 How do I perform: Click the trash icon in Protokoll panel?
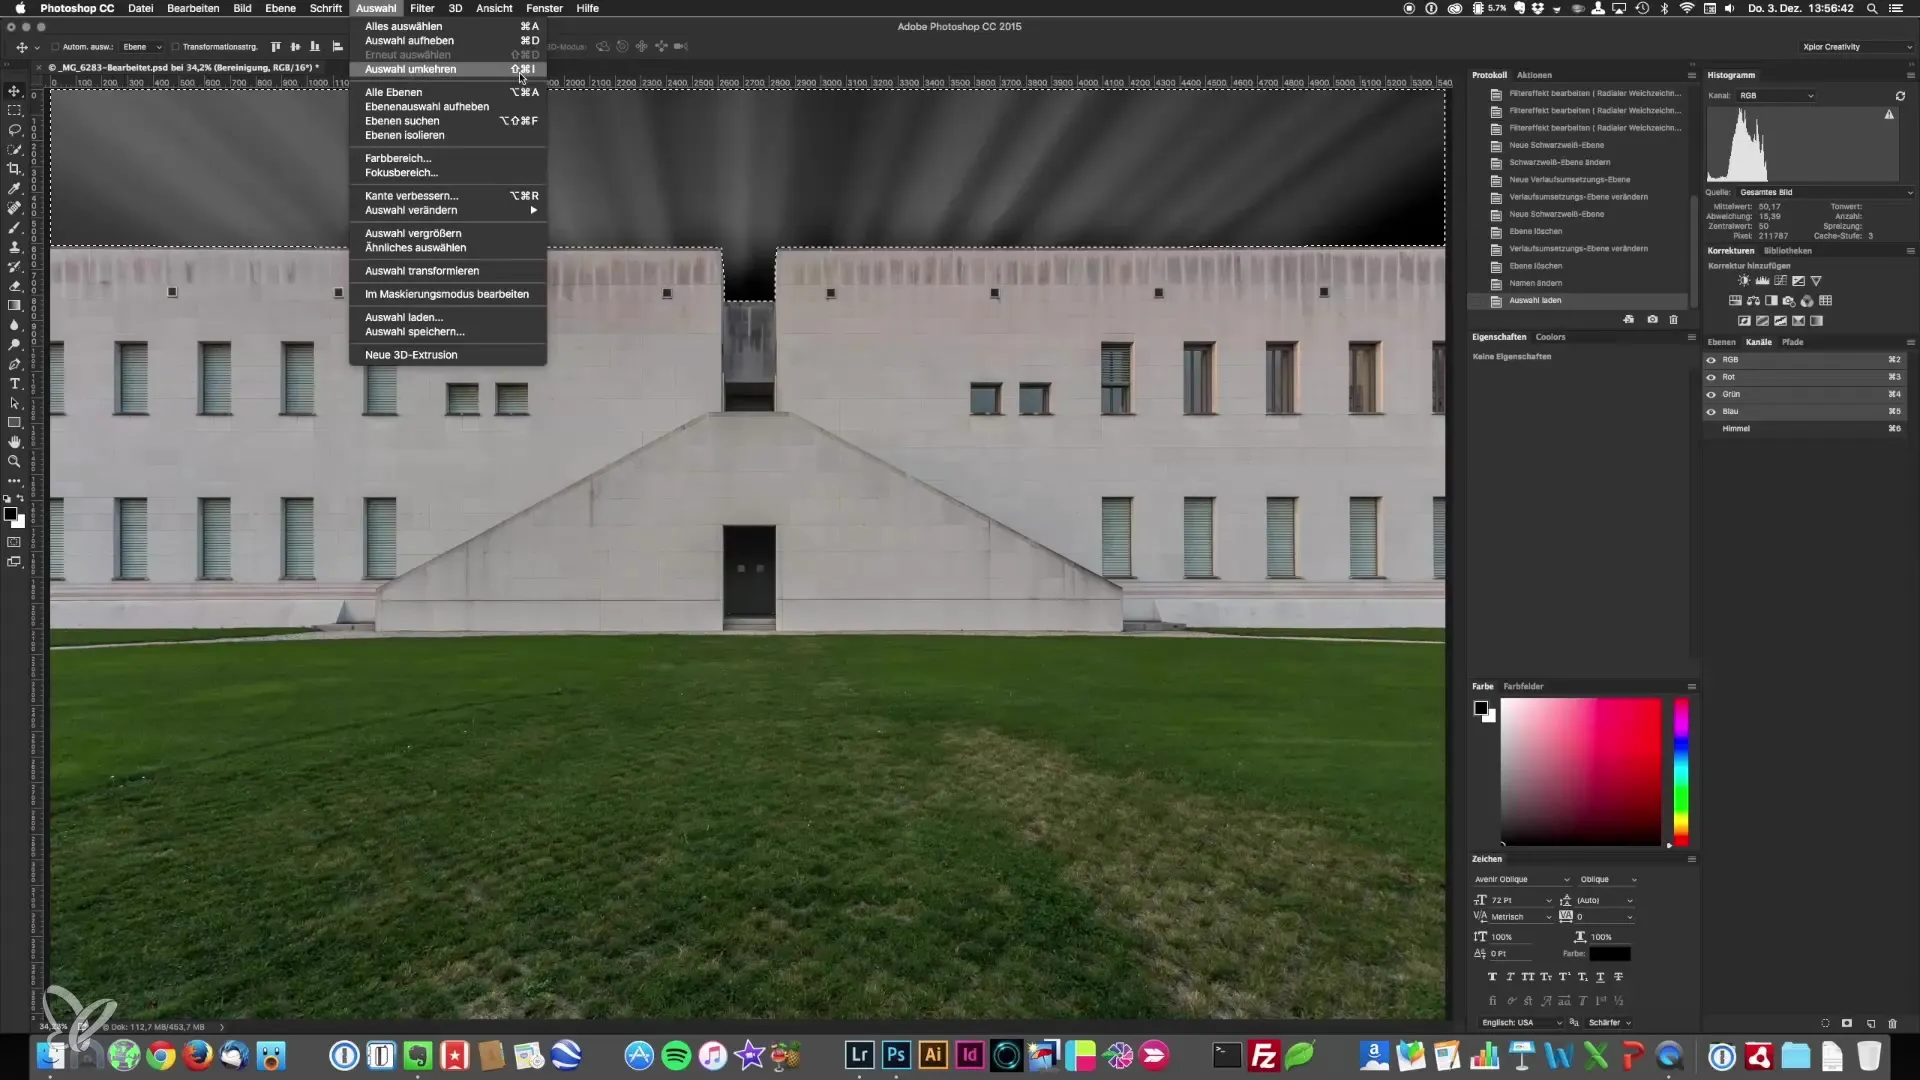[1673, 319]
